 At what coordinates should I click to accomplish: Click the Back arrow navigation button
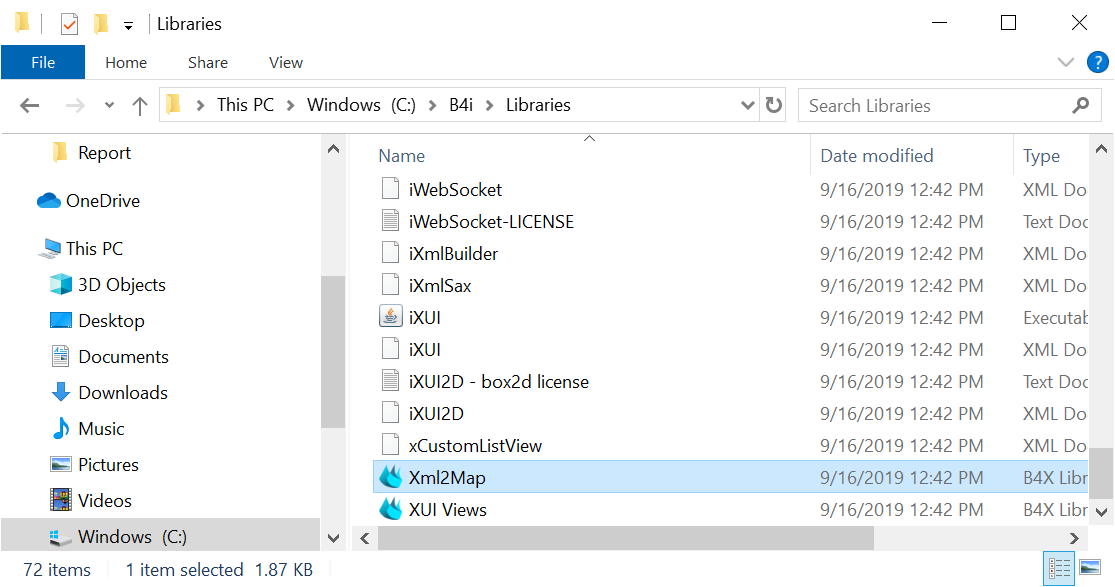click(30, 106)
